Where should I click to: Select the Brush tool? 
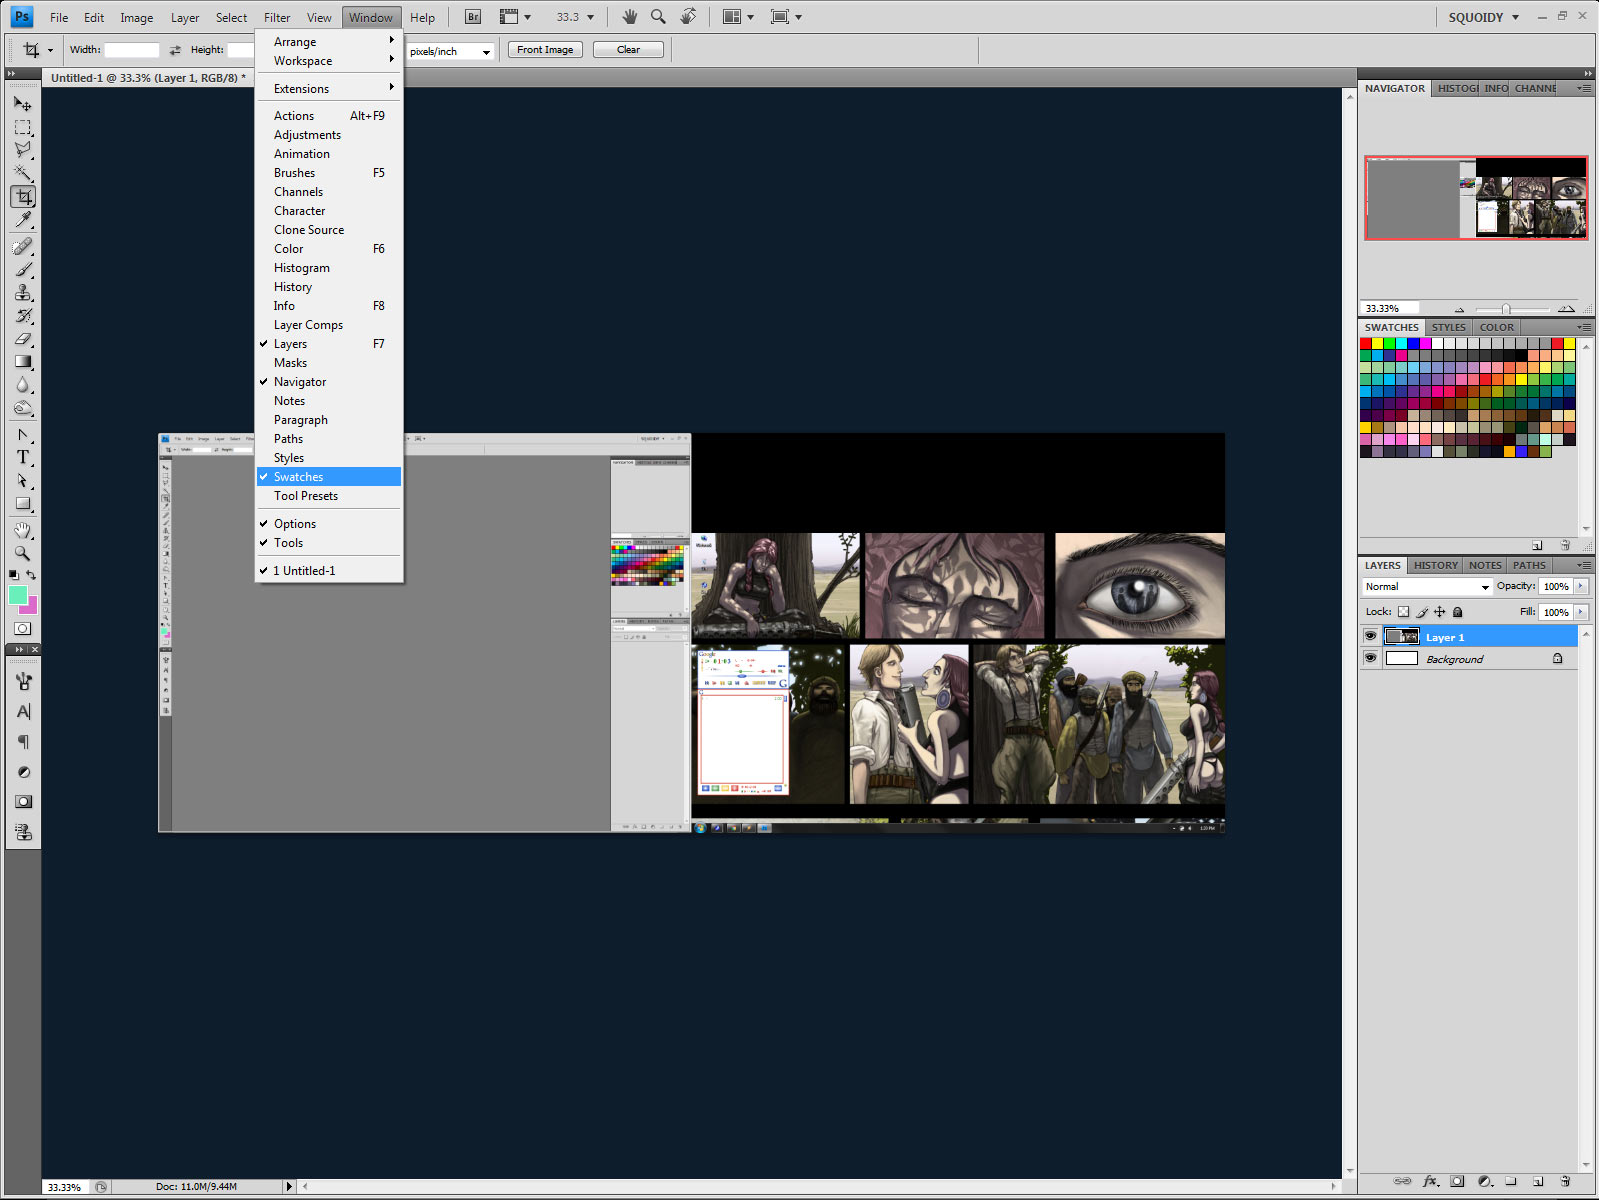[x=23, y=269]
